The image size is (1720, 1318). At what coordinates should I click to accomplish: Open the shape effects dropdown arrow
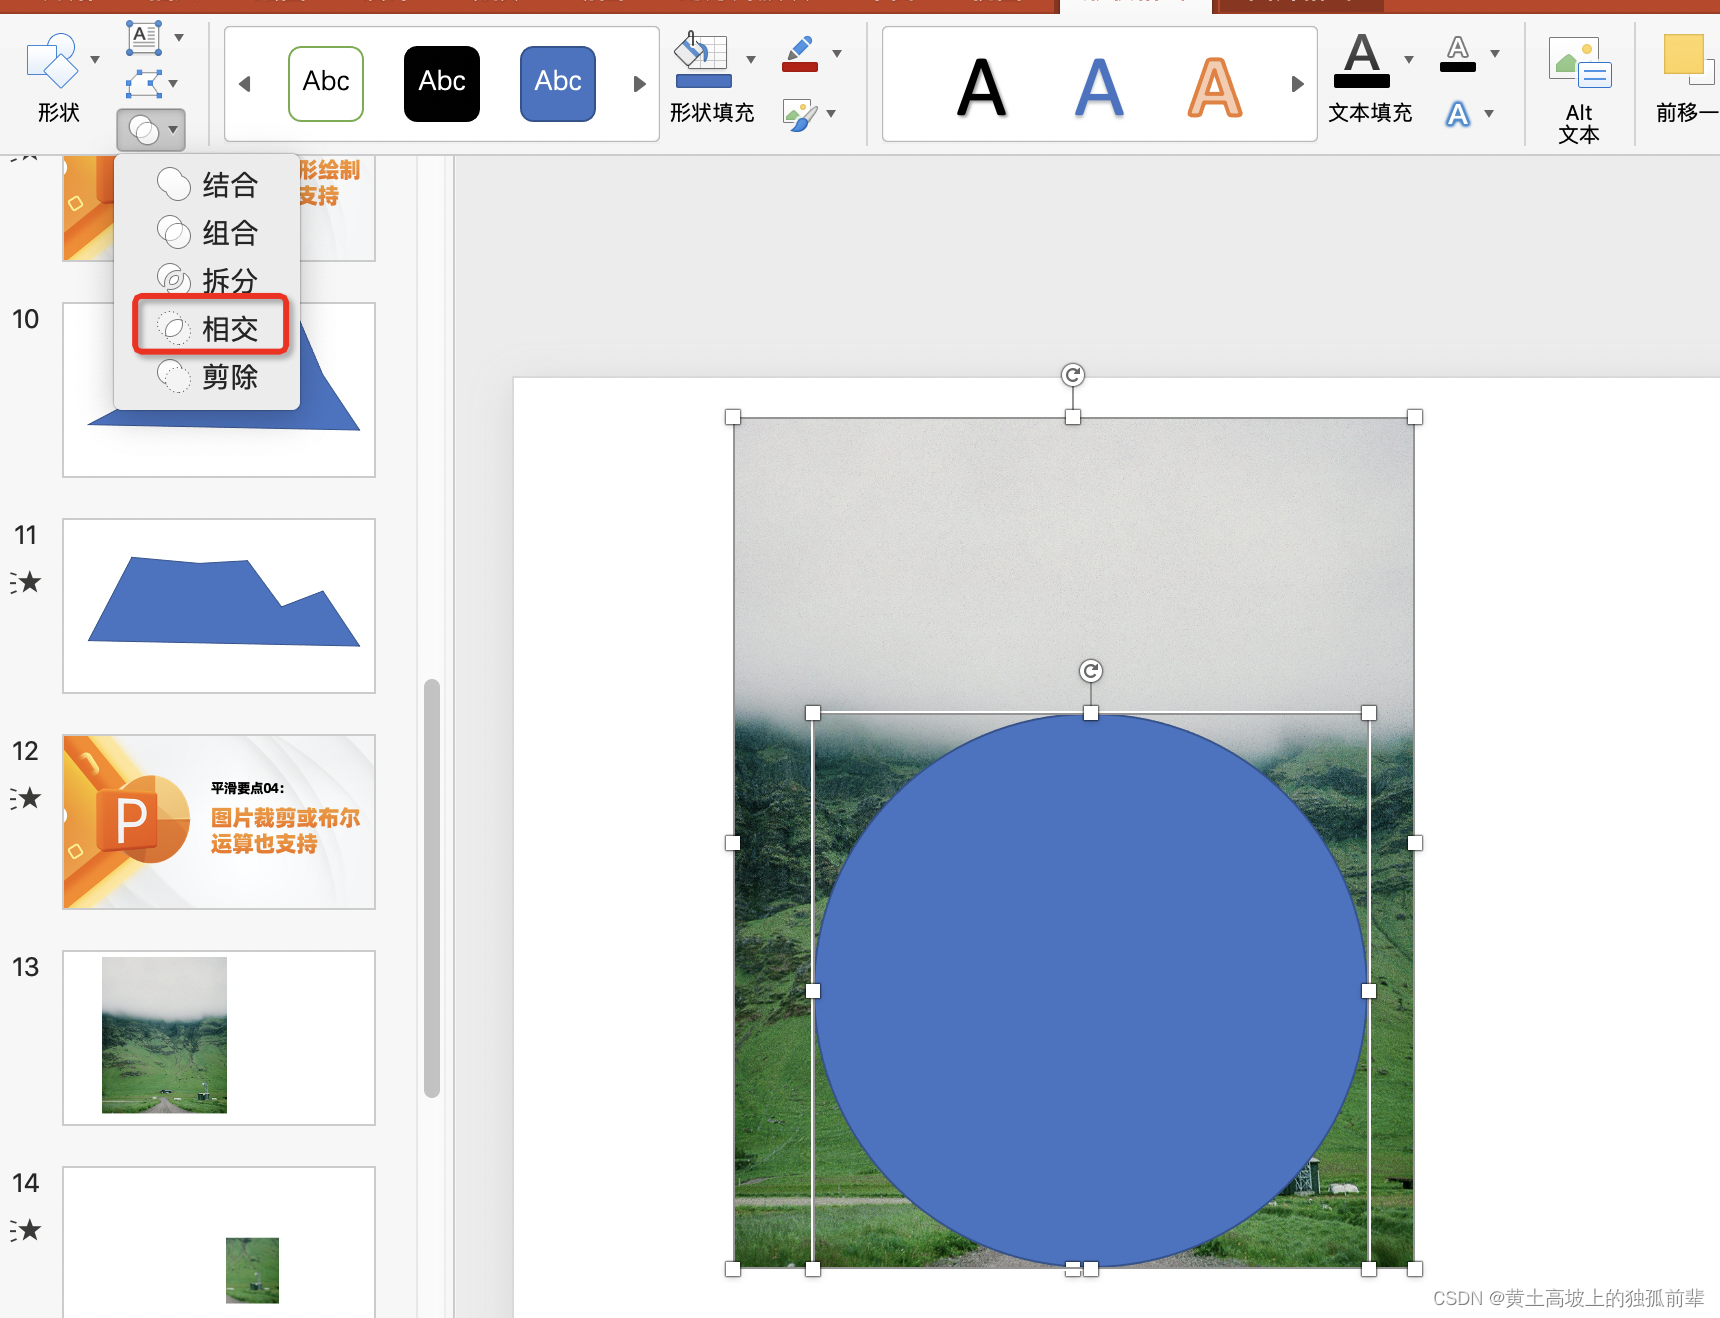(x=831, y=114)
